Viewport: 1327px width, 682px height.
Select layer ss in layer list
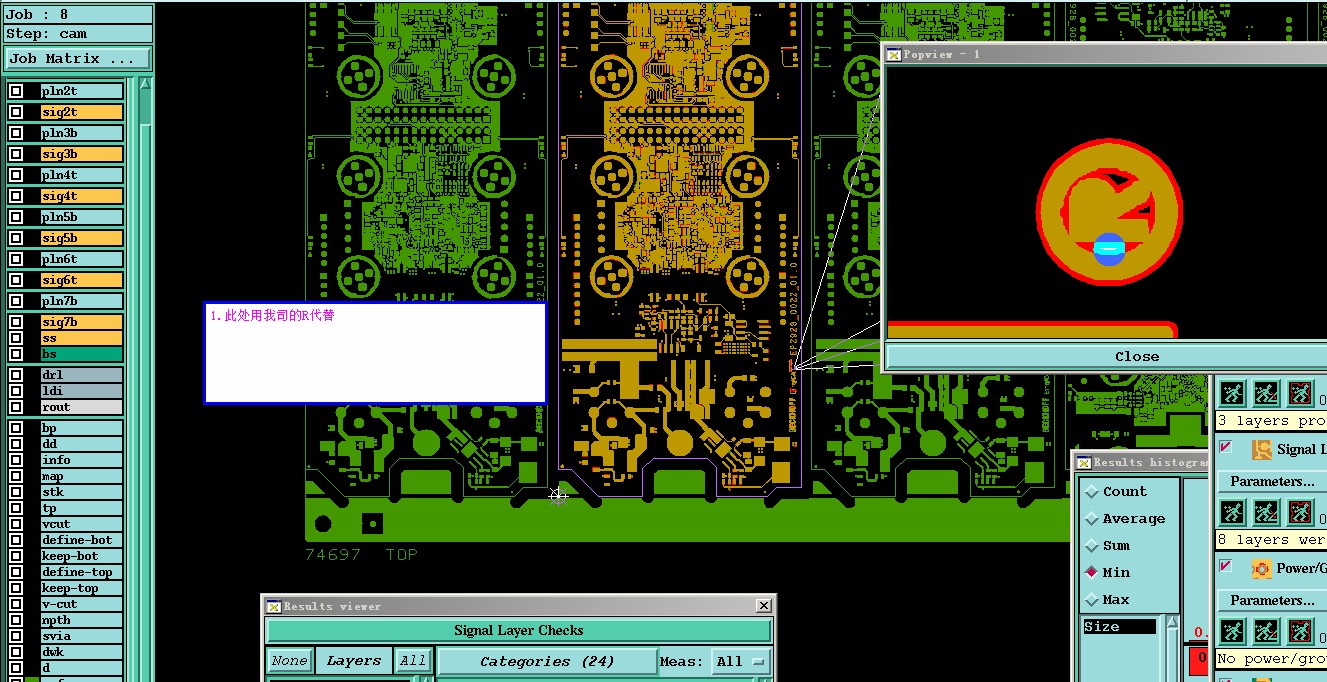[82, 338]
